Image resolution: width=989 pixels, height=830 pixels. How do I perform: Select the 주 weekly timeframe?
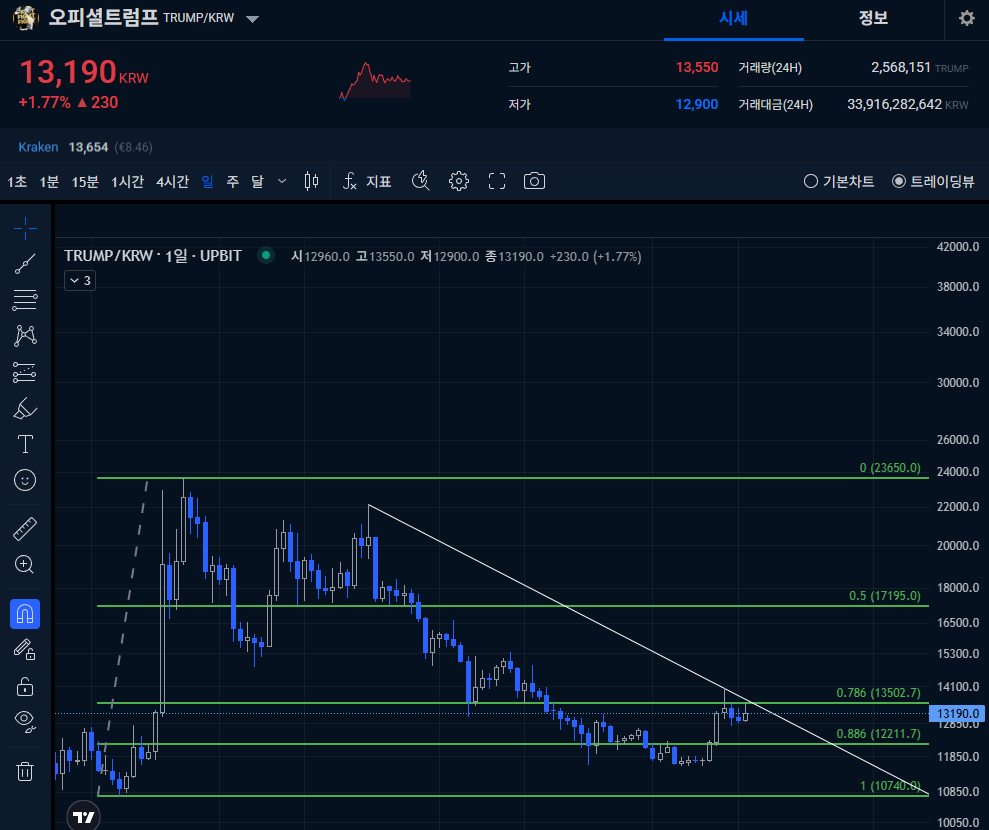[x=233, y=182]
